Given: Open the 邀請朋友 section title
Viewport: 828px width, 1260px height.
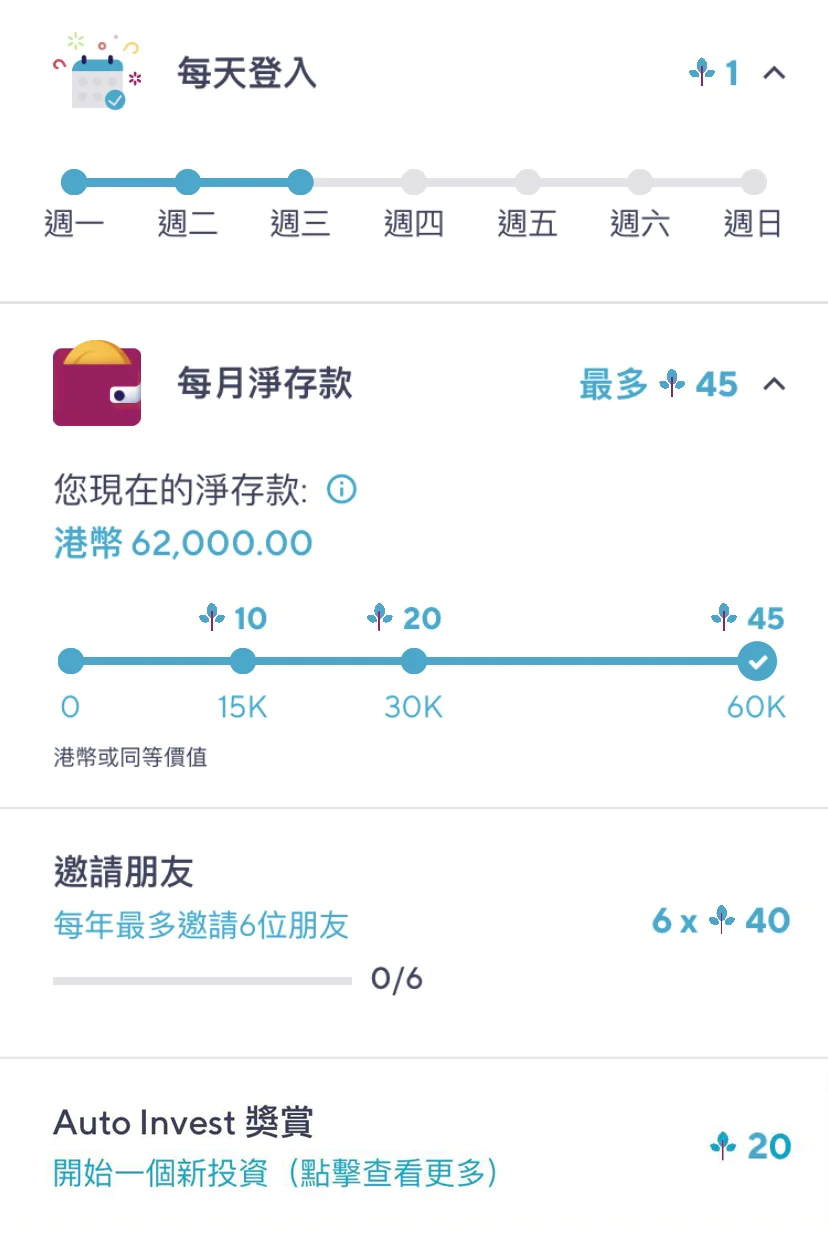Looking at the screenshot, I should (x=123, y=873).
